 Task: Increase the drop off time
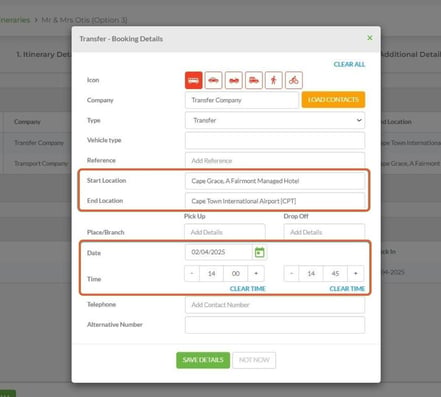click(356, 274)
